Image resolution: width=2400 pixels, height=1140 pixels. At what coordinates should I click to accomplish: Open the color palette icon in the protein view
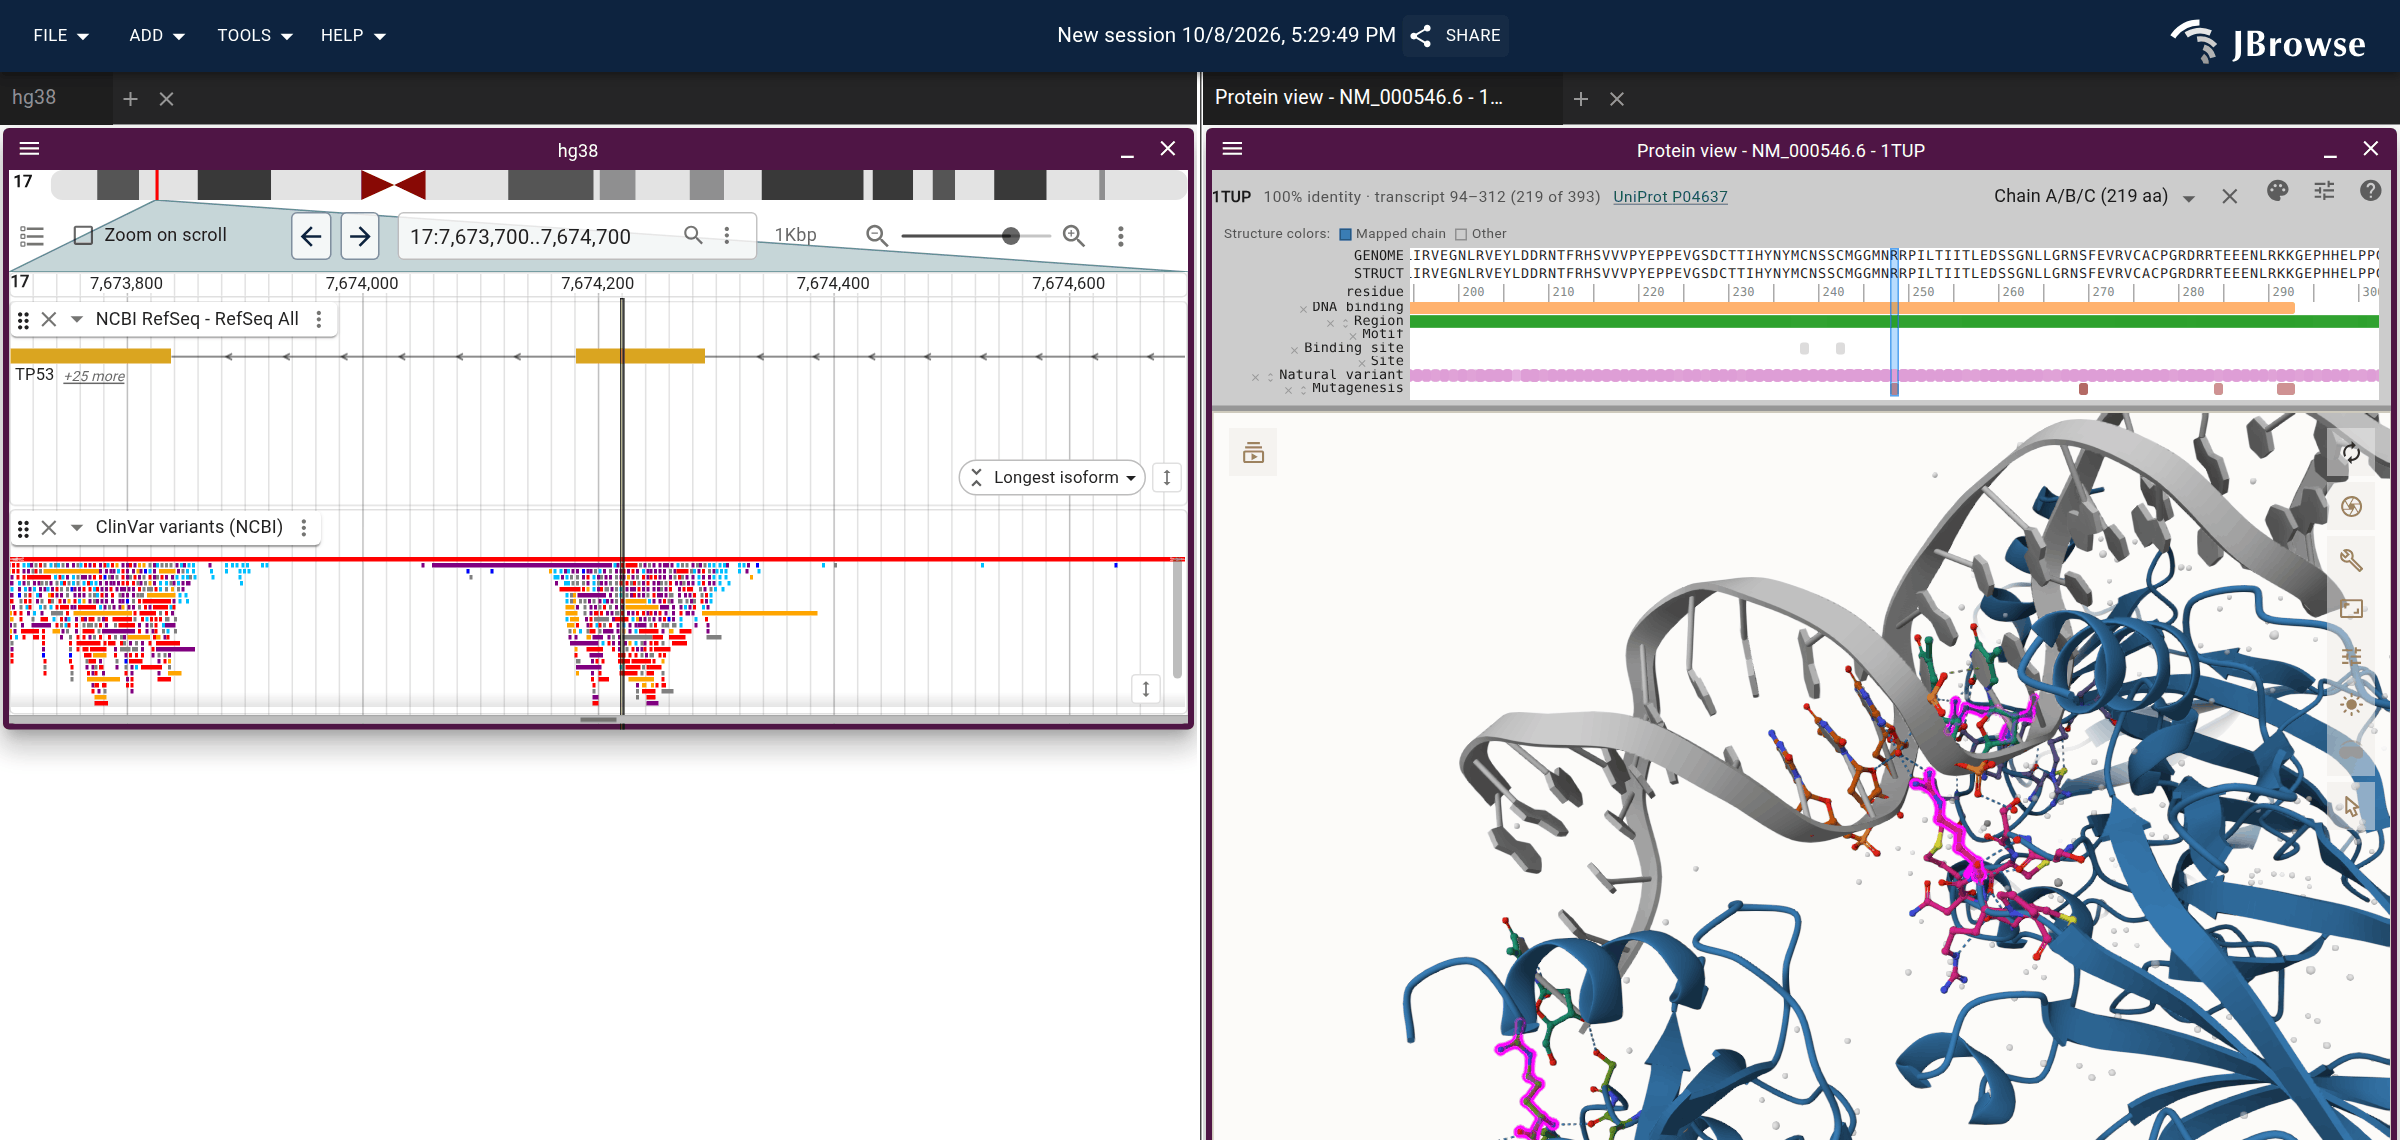[x=2277, y=192]
